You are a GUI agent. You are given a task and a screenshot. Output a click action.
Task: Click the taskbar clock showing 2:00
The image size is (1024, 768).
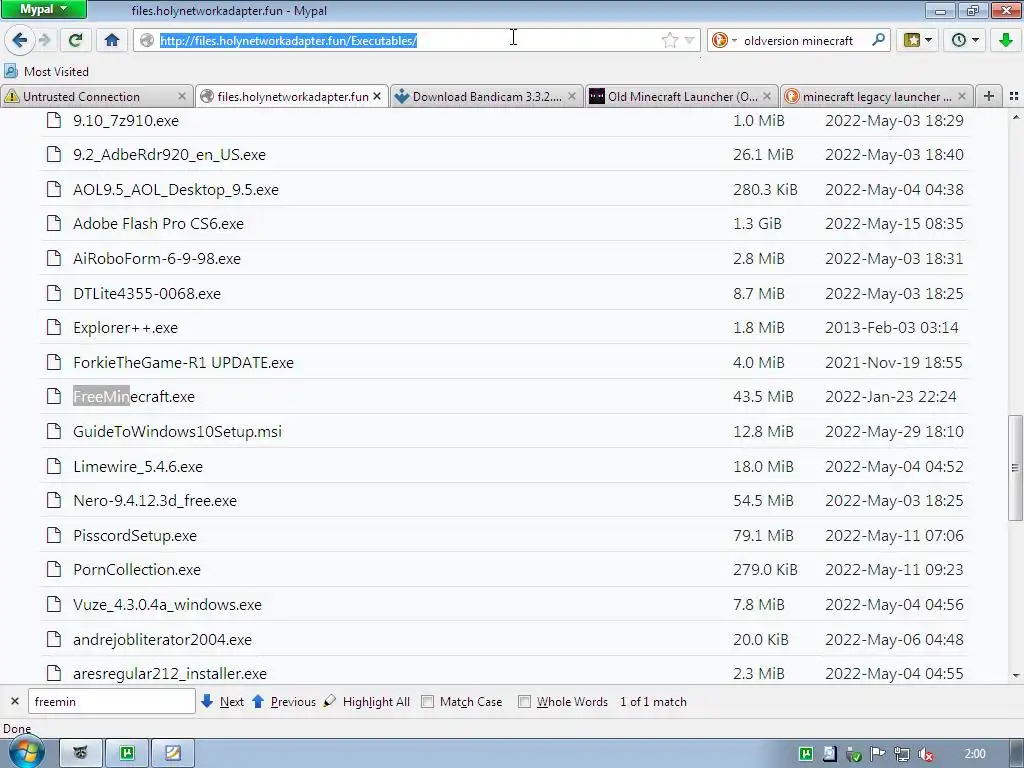(975, 754)
